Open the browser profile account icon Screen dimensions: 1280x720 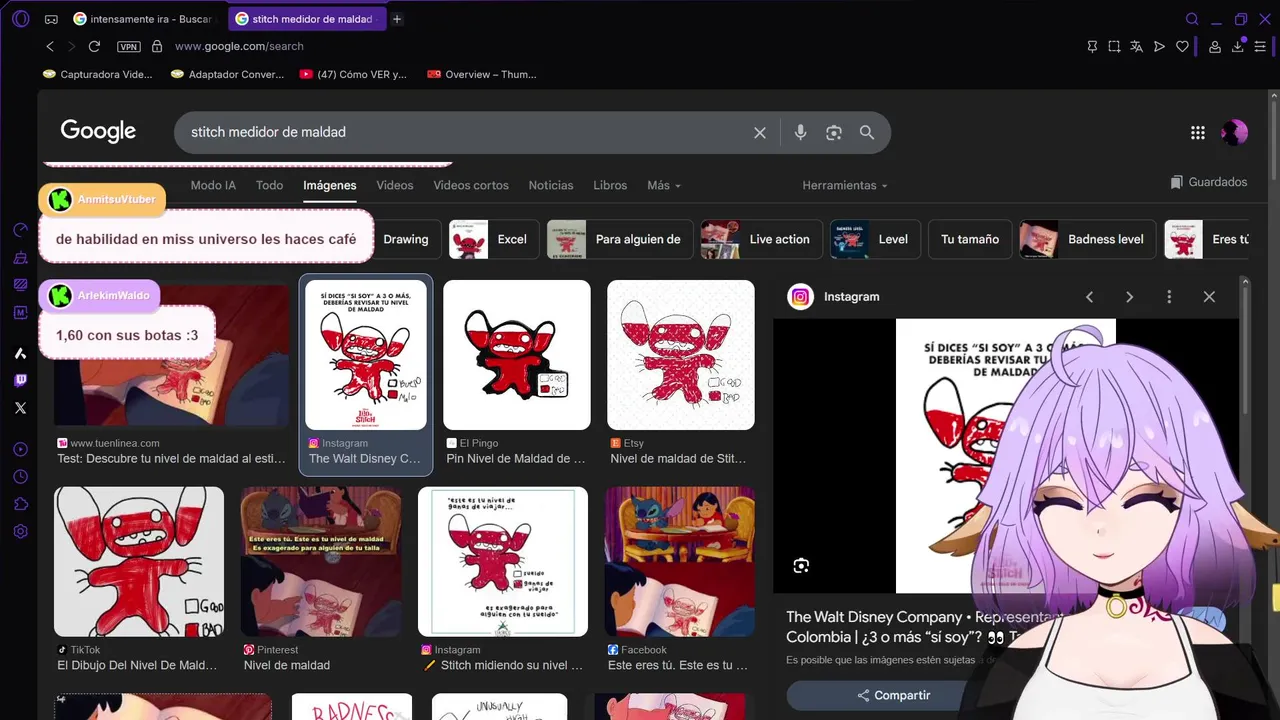pyautogui.click(x=1215, y=47)
